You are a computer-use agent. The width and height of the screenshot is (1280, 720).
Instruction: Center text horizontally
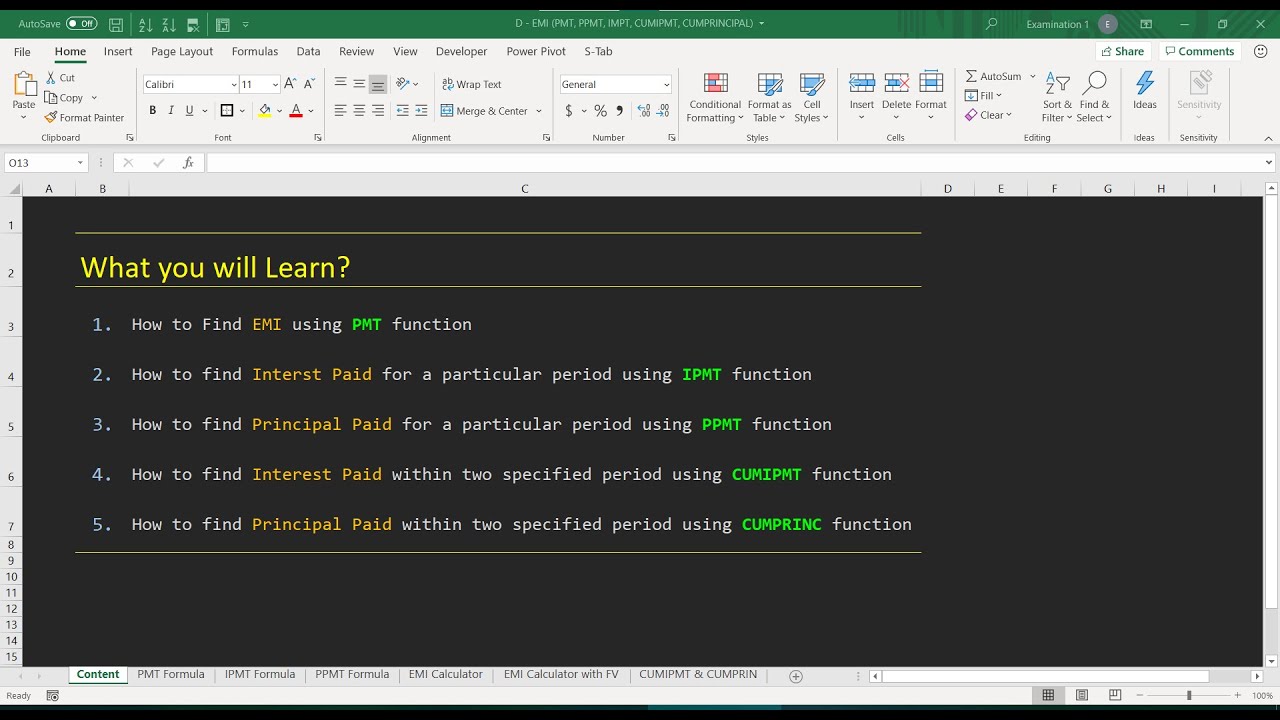(x=359, y=111)
